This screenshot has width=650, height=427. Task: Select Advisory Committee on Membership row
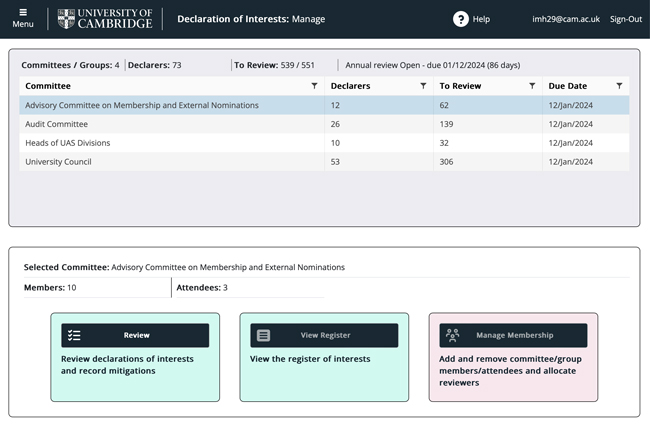coord(324,105)
